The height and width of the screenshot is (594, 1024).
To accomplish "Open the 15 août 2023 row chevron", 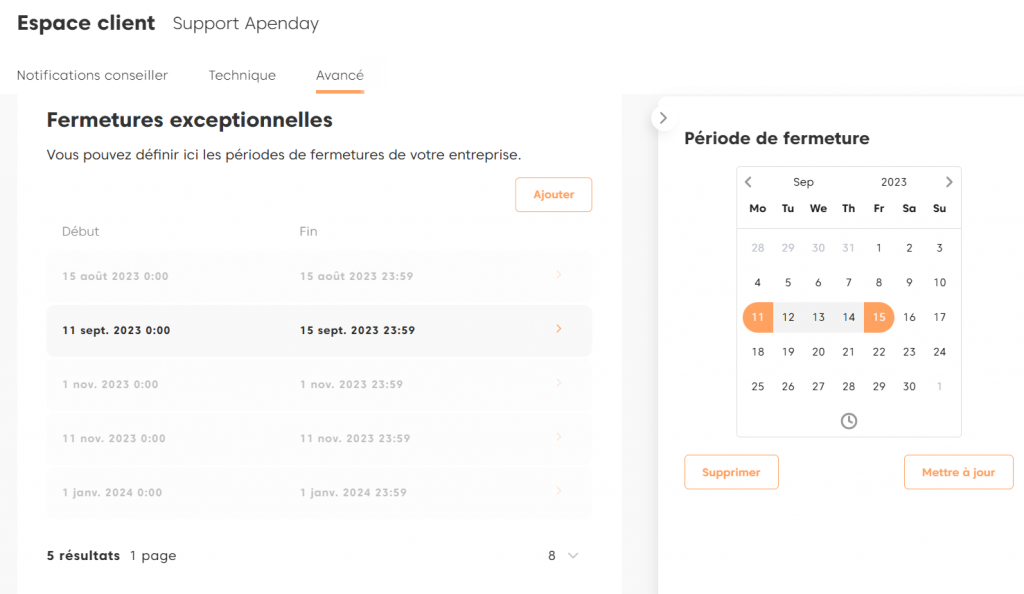I will tap(558, 275).
